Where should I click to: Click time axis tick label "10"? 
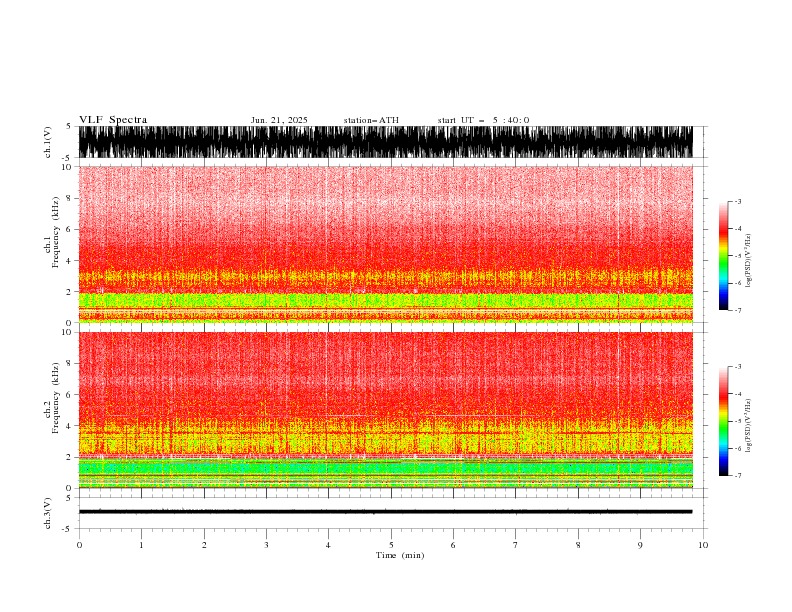pos(703,545)
